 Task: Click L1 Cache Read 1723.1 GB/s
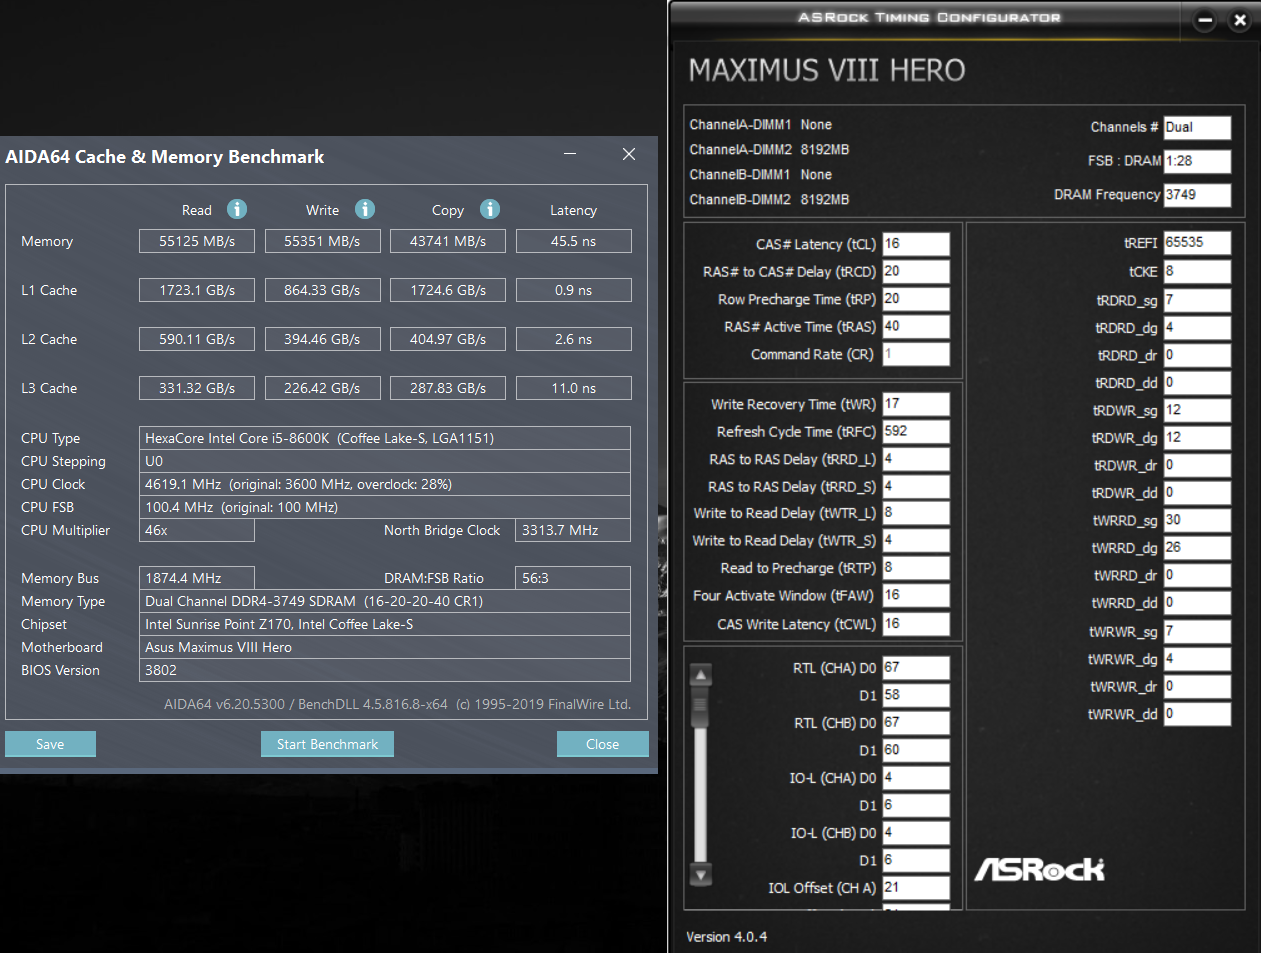(197, 290)
